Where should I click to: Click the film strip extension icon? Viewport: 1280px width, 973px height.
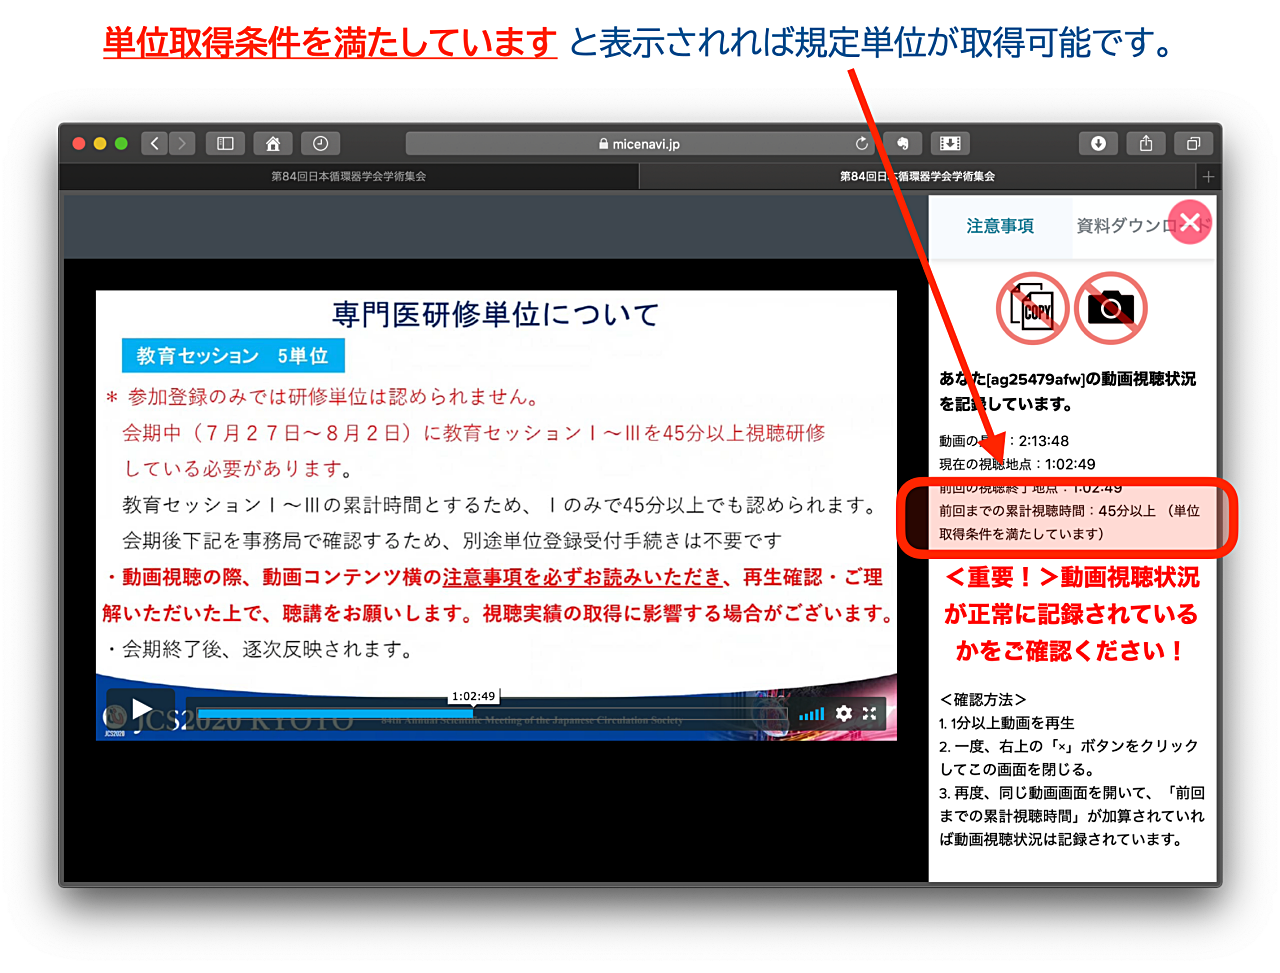click(950, 144)
